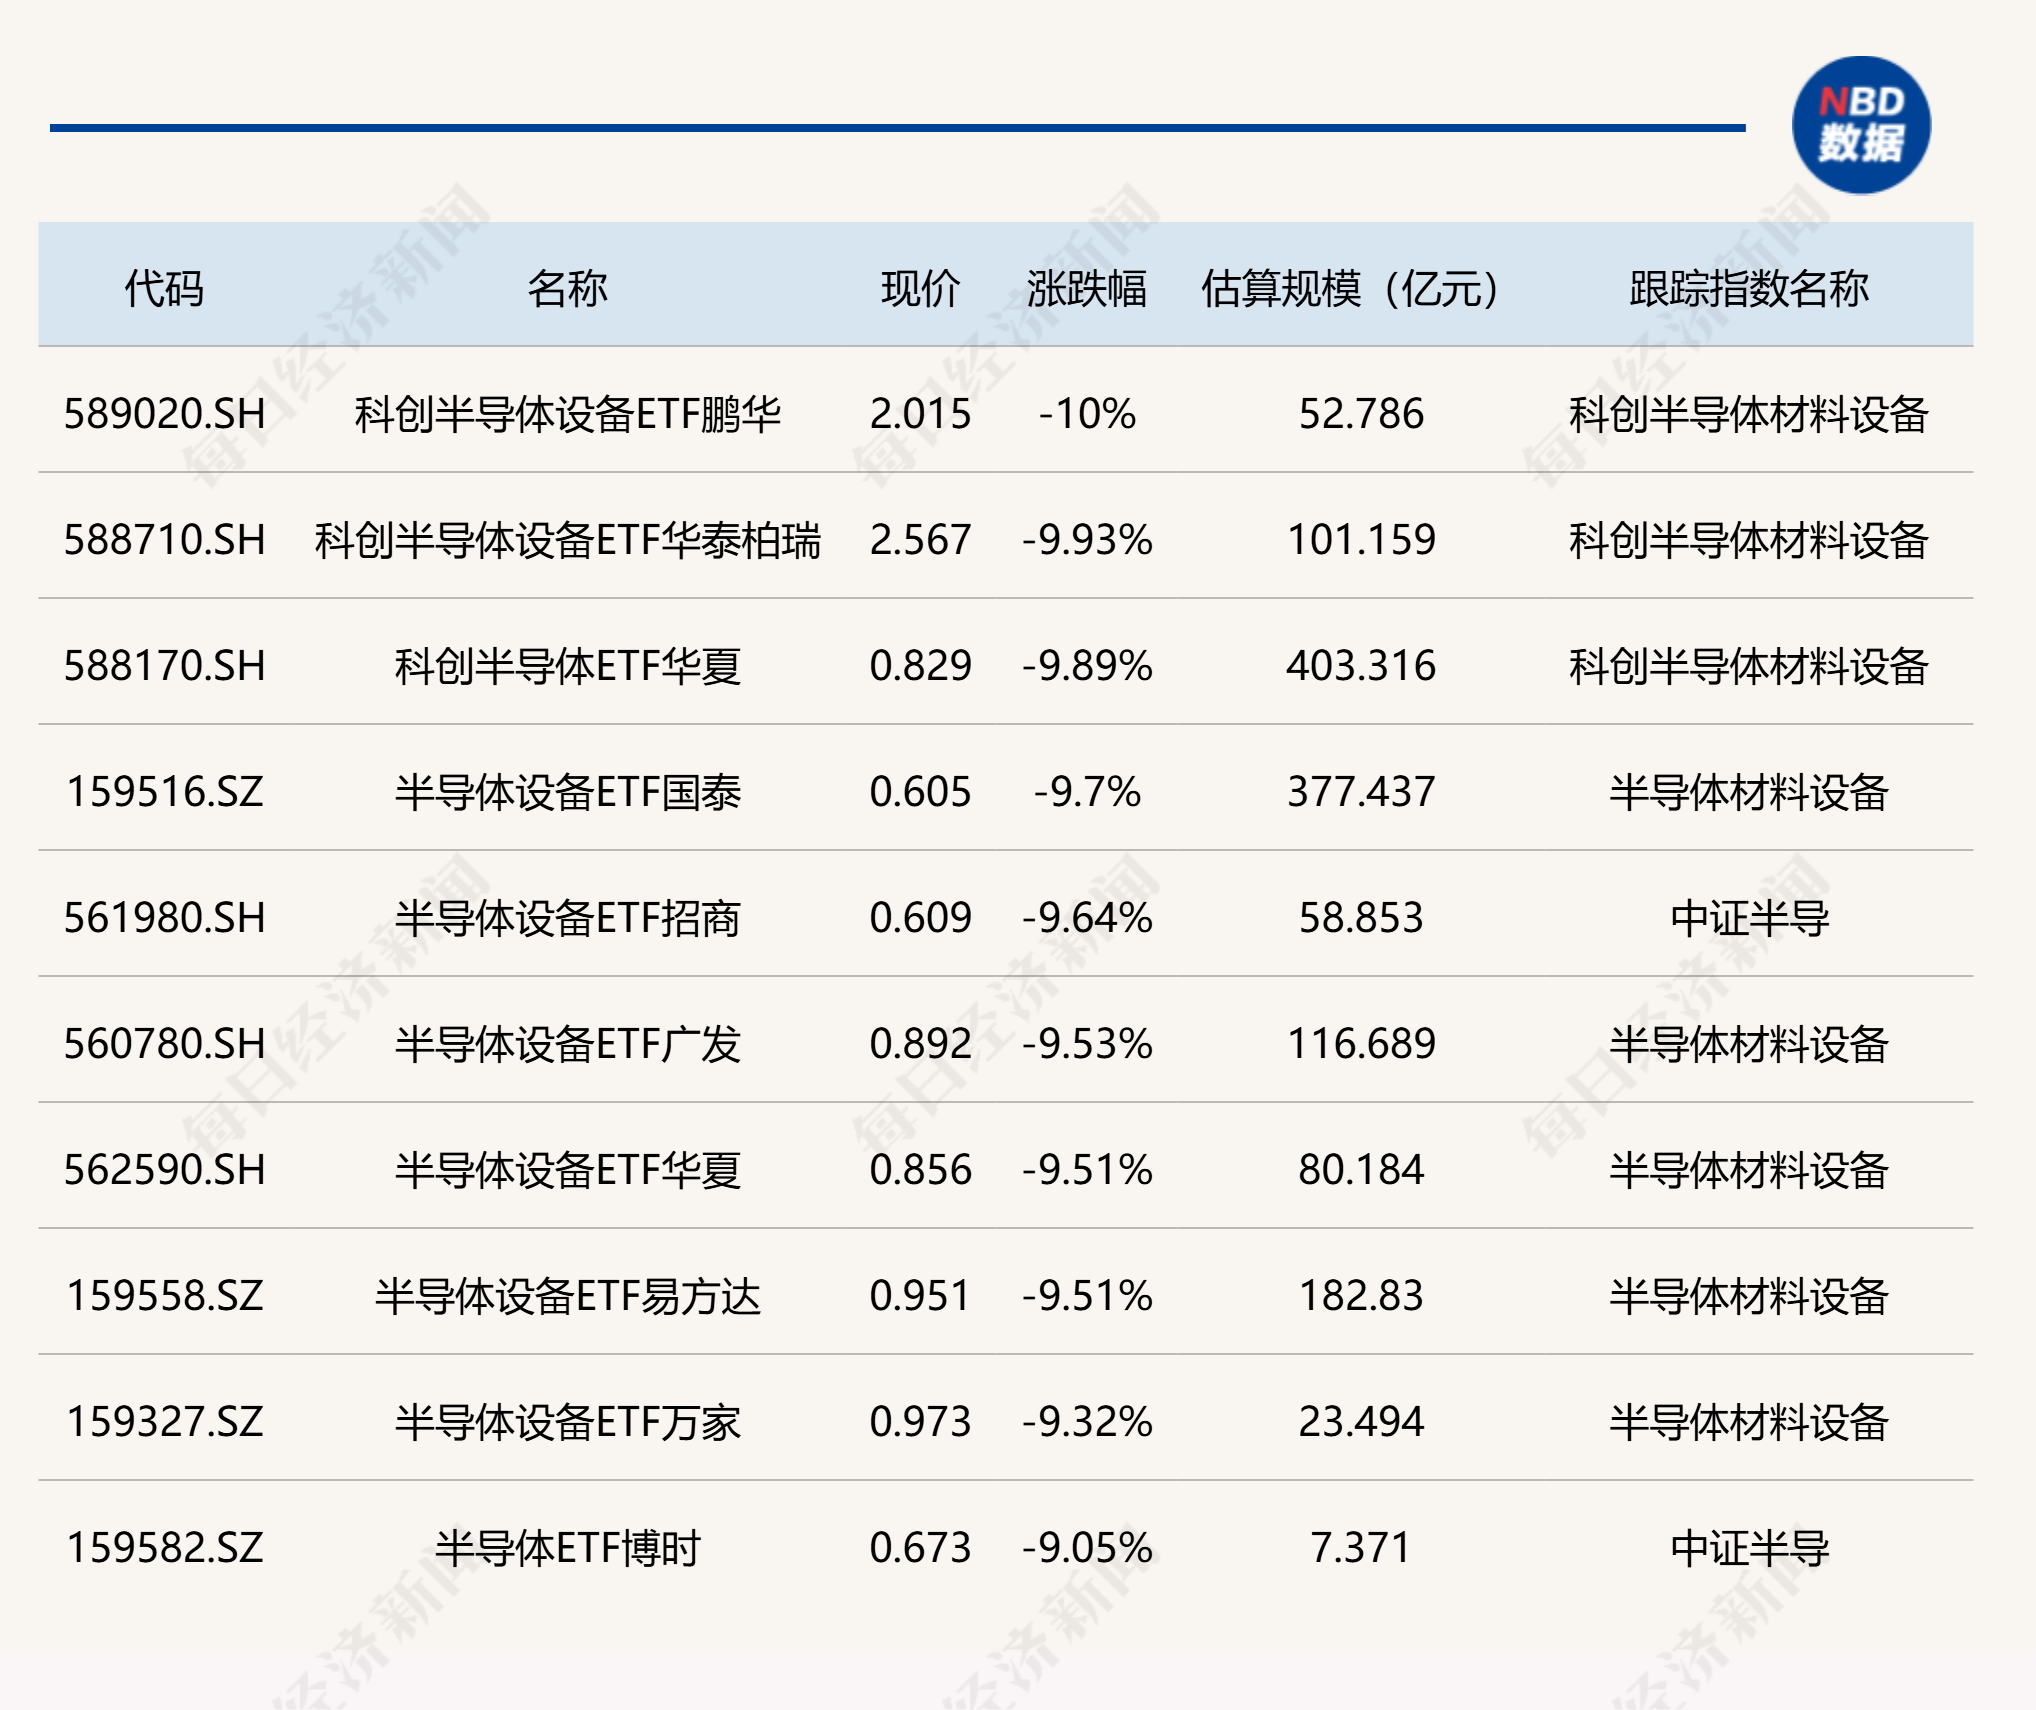Click change value -9.7%
2036x1710 pixels.
(1087, 792)
